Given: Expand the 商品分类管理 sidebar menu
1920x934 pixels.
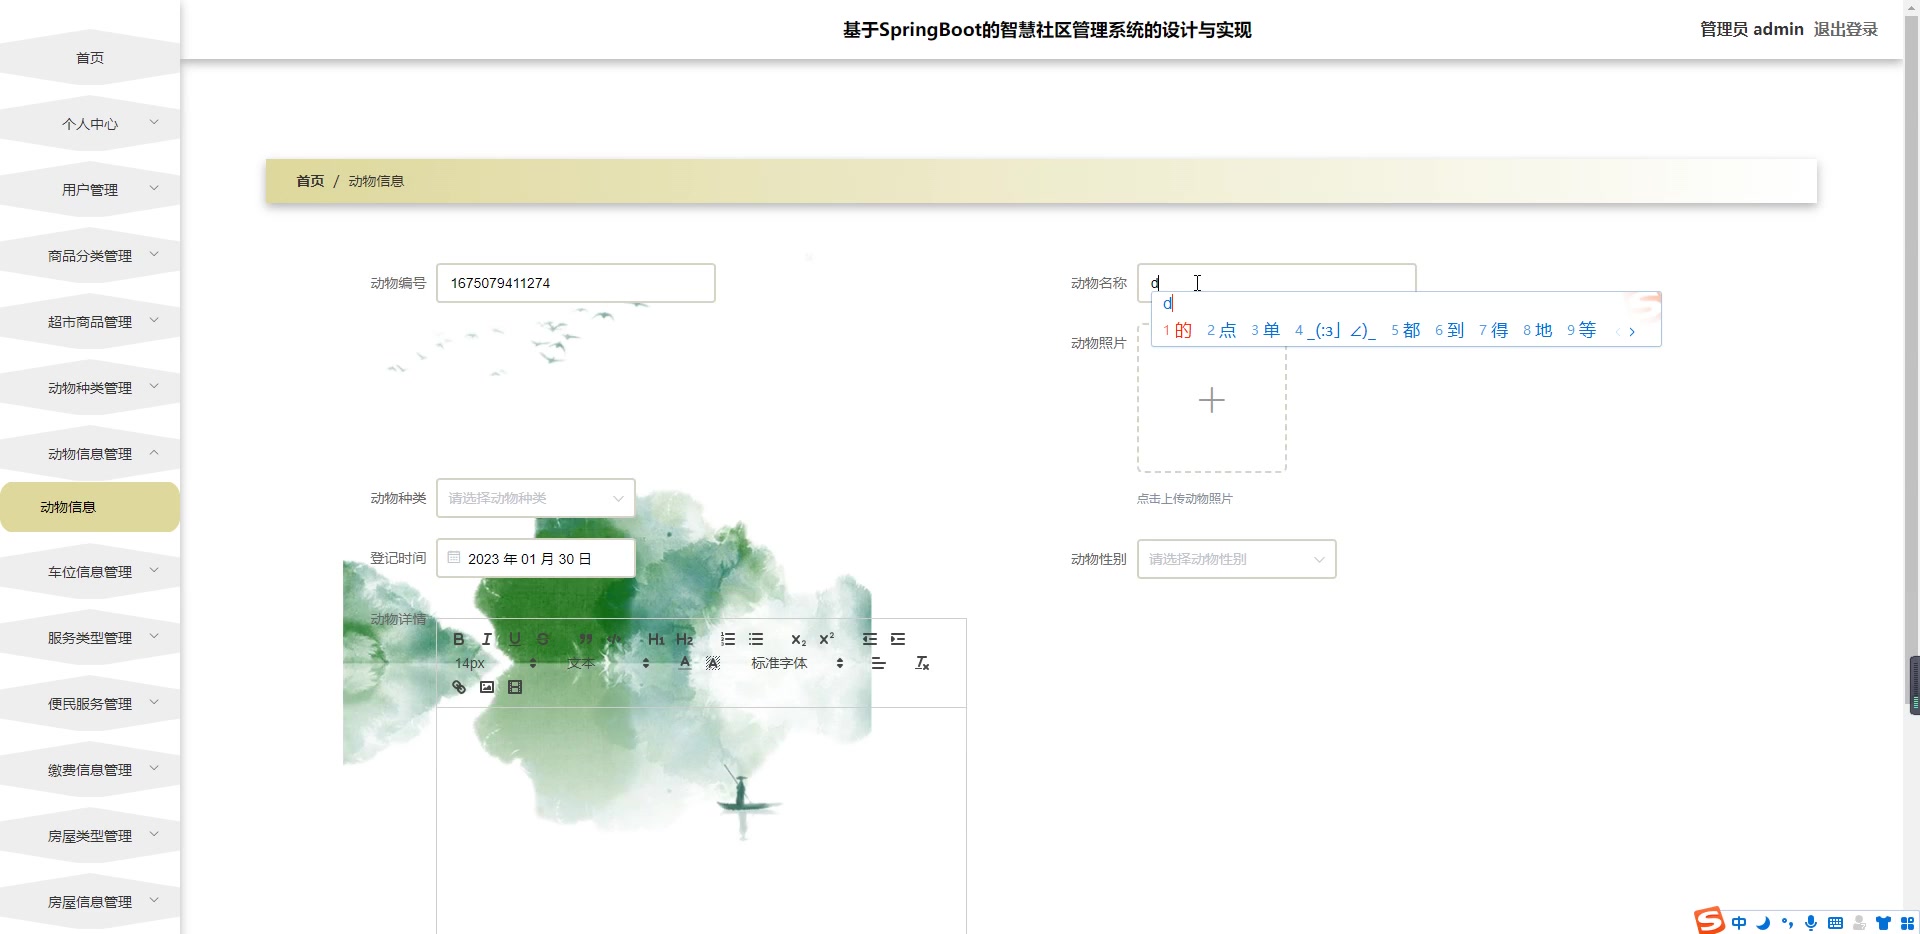Looking at the screenshot, I should (x=90, y=256).
